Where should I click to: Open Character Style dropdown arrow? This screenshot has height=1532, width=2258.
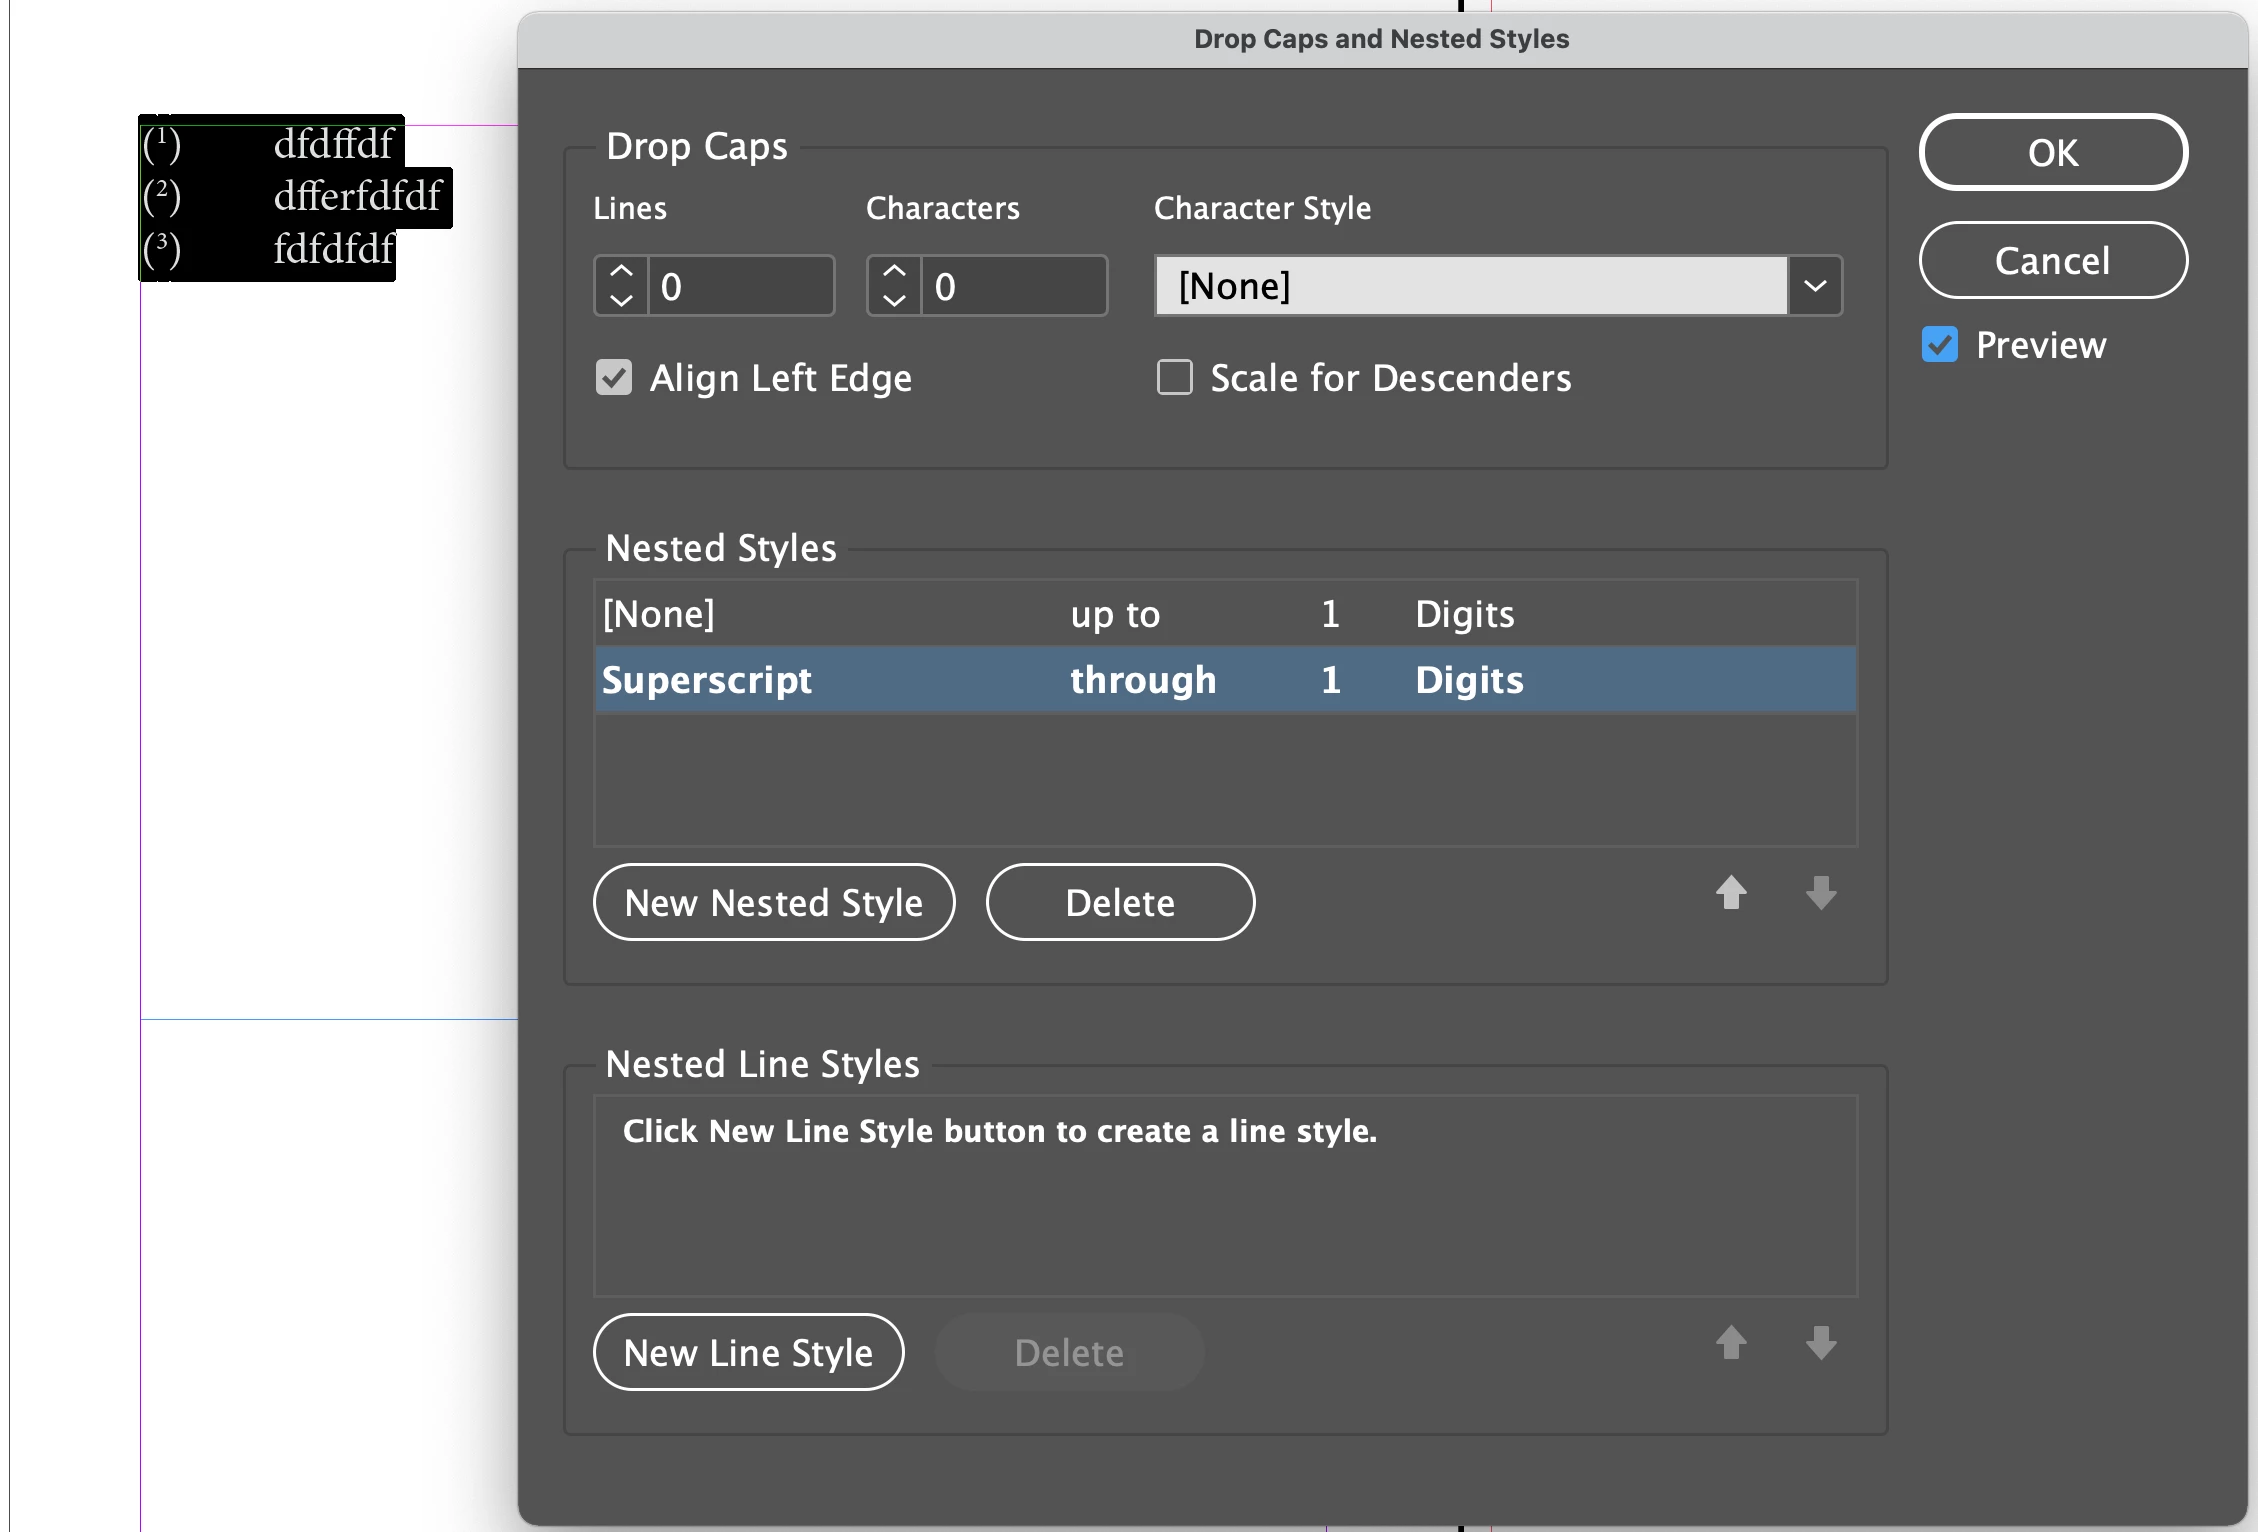pos(1815,286)
